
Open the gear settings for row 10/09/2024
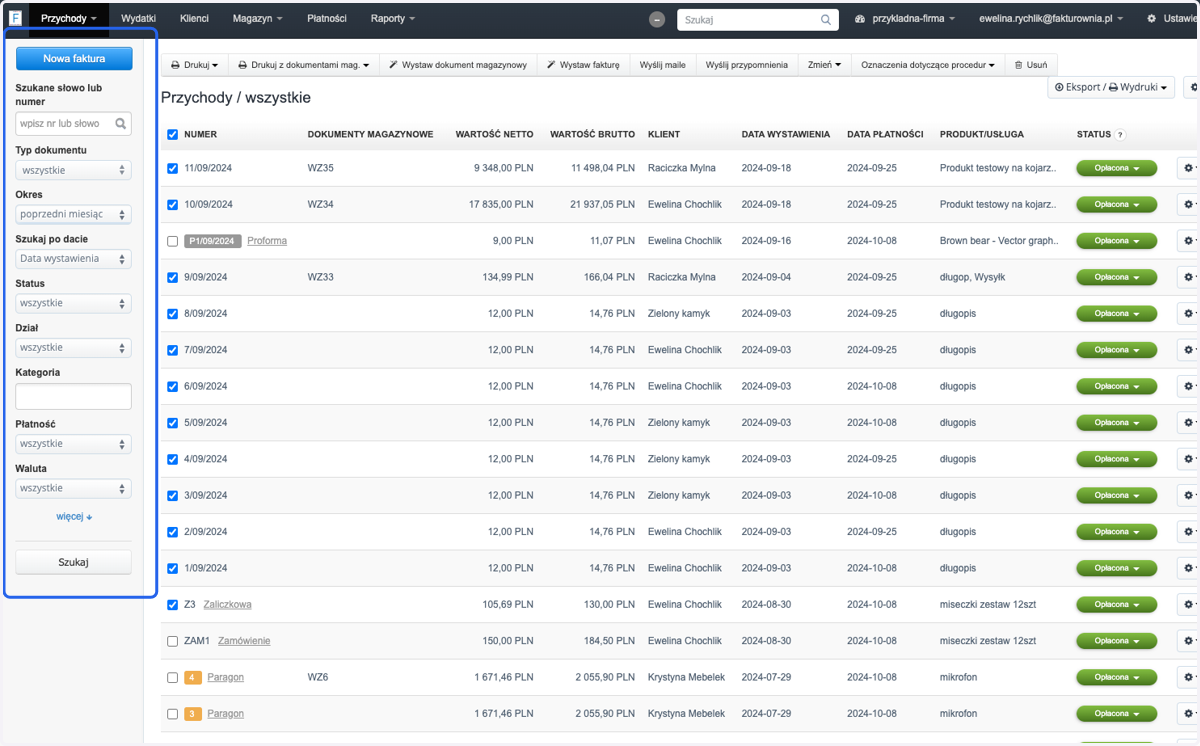tap(1189, 204)
